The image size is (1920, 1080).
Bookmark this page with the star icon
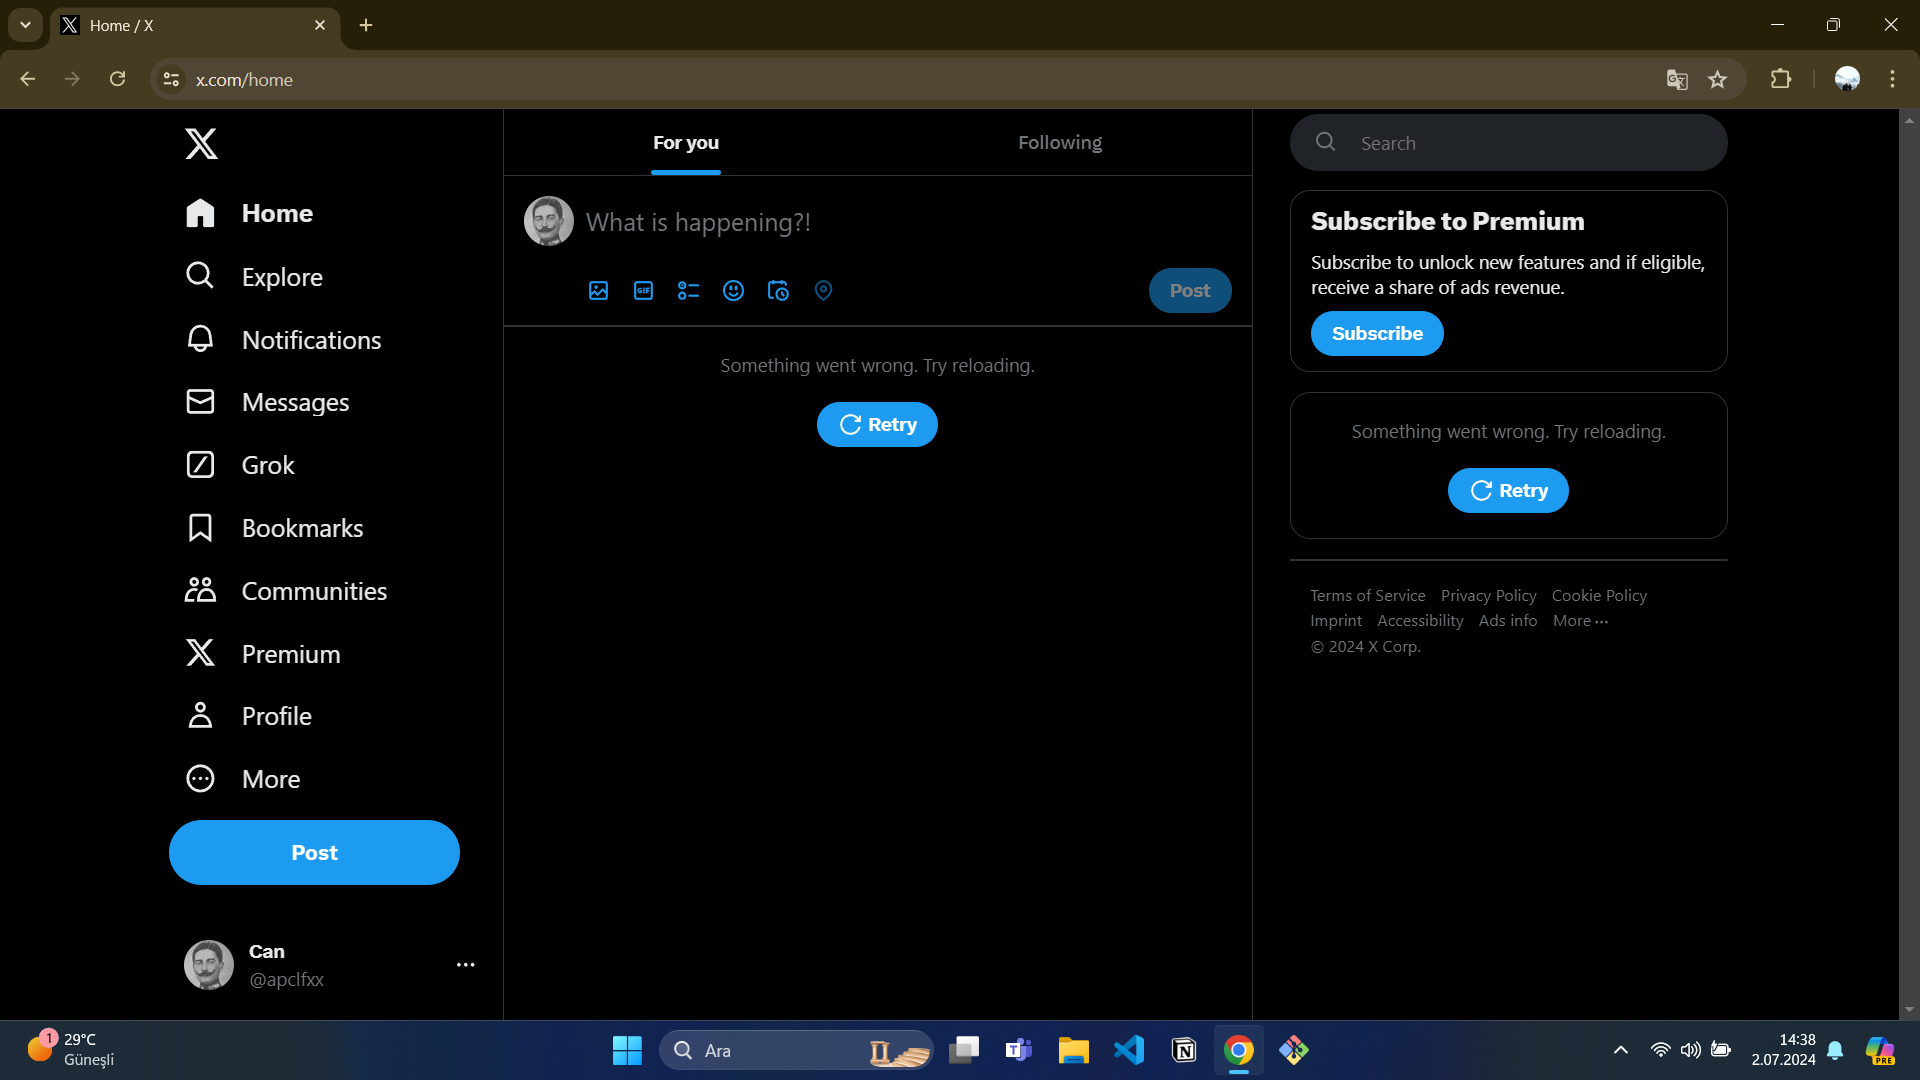(1717, 80)
